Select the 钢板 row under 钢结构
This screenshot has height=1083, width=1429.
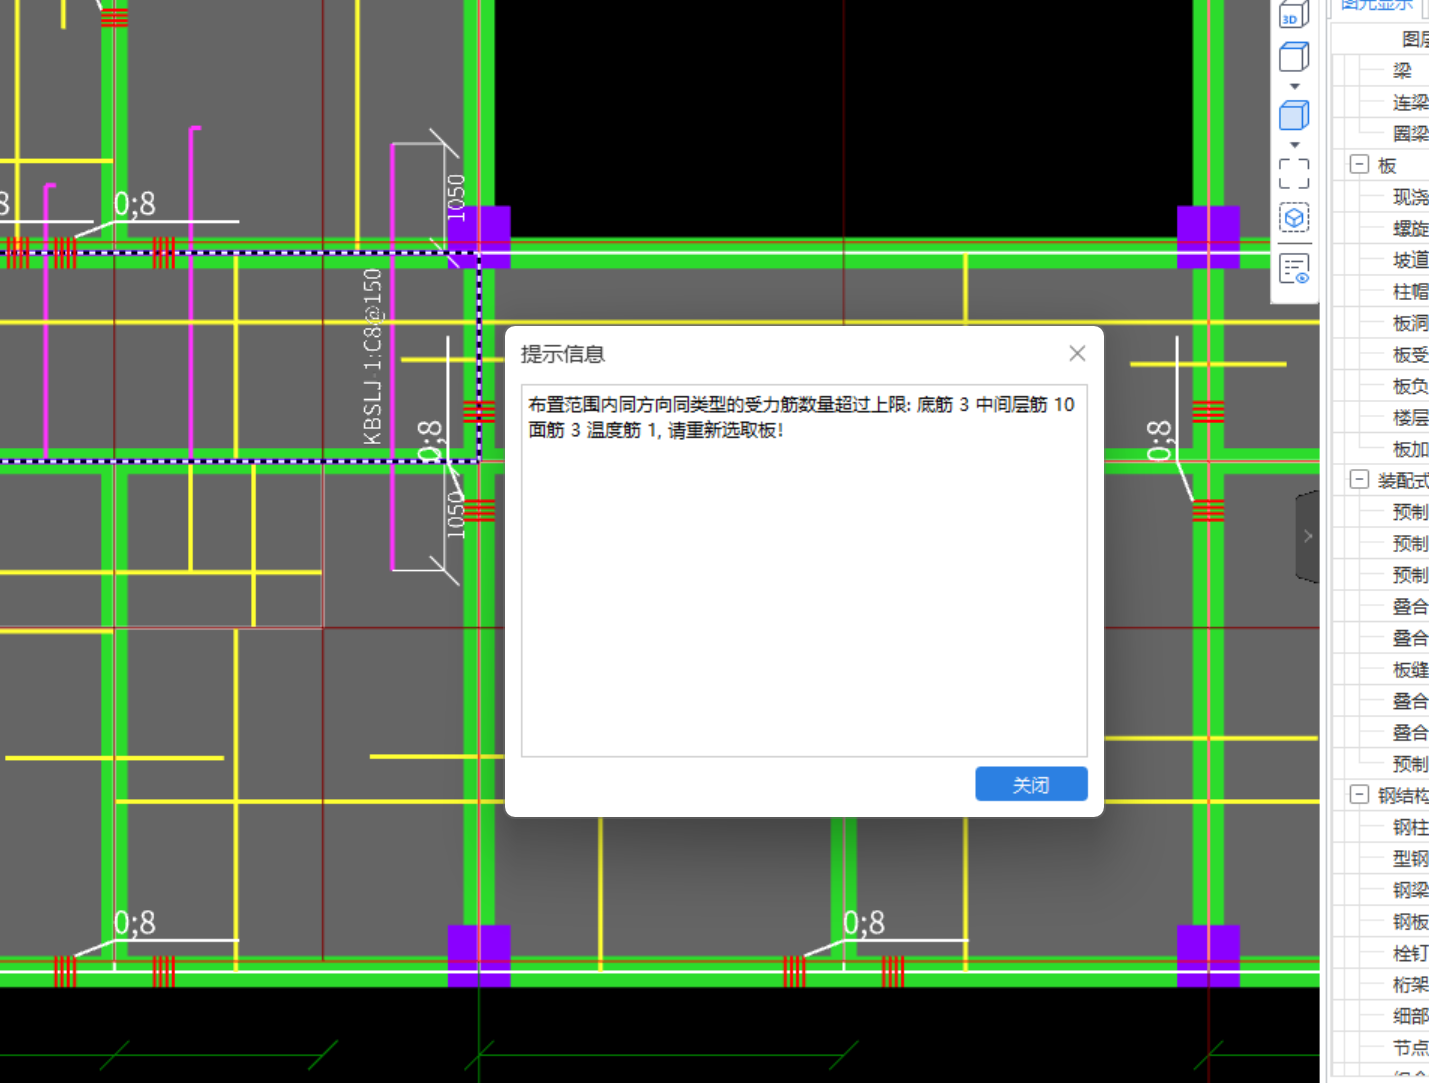[1410, 922]
